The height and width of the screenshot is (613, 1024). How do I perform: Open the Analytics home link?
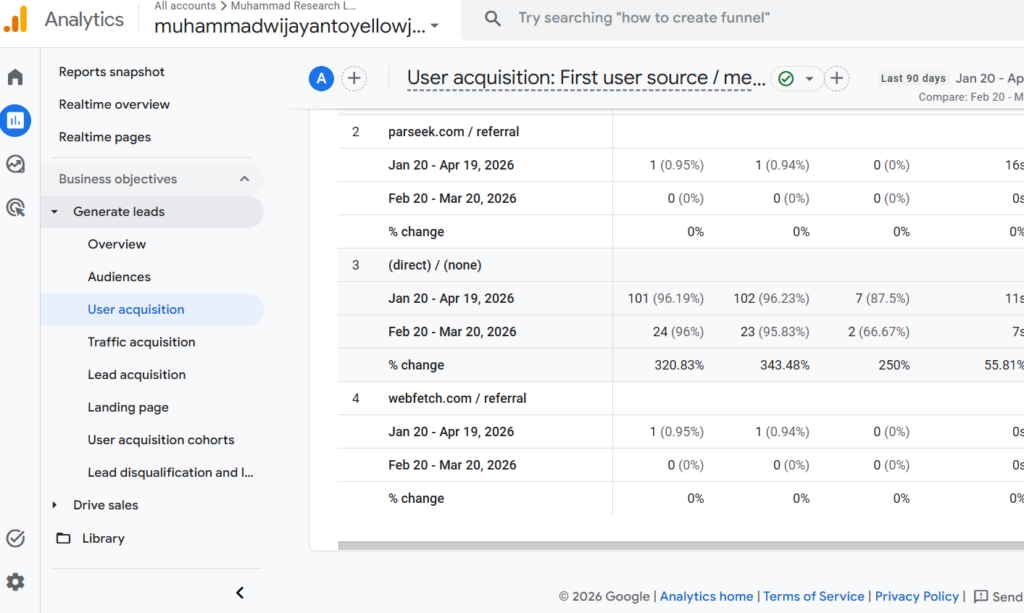click(x=706, y=596)
